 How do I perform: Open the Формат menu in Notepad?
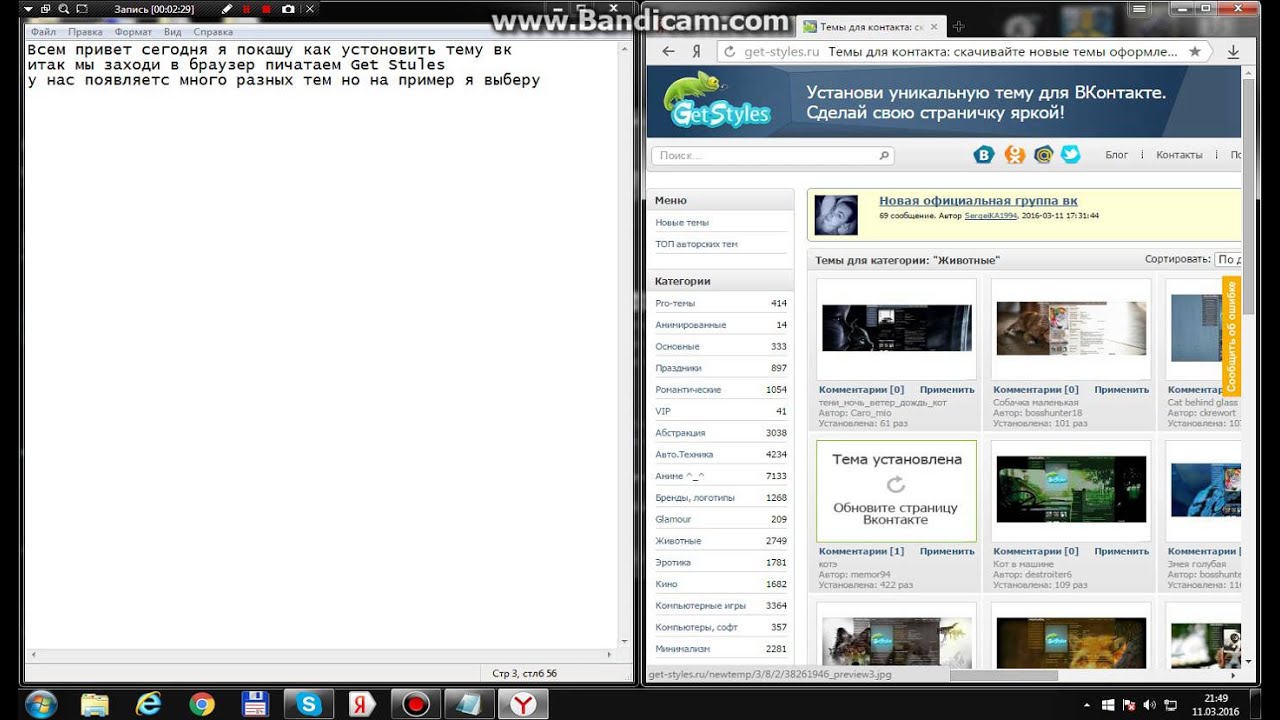click(133, 32)
